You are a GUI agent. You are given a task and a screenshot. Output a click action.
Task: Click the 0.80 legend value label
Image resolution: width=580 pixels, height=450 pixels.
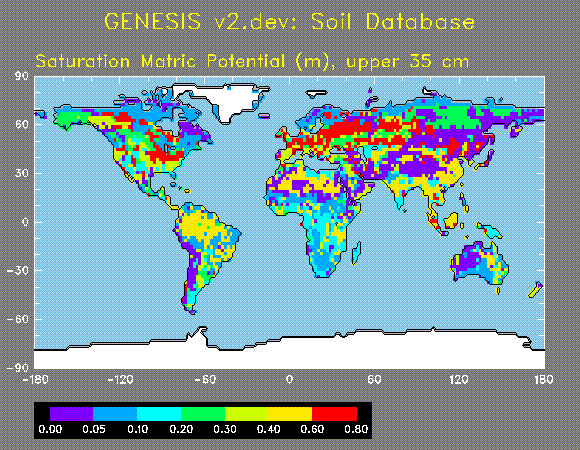(x=356, y=429)
